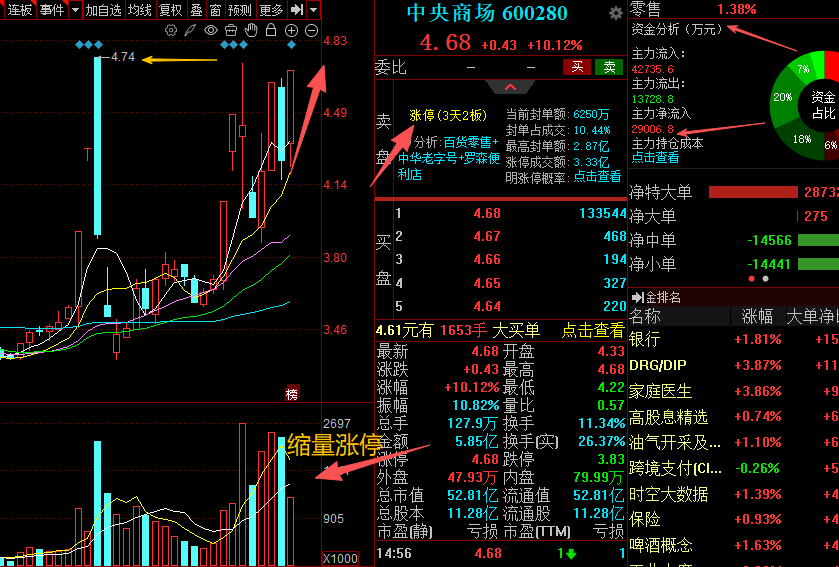Select the hand pan tool
Viewport: 839px width, 567px height.
[251, 30]
